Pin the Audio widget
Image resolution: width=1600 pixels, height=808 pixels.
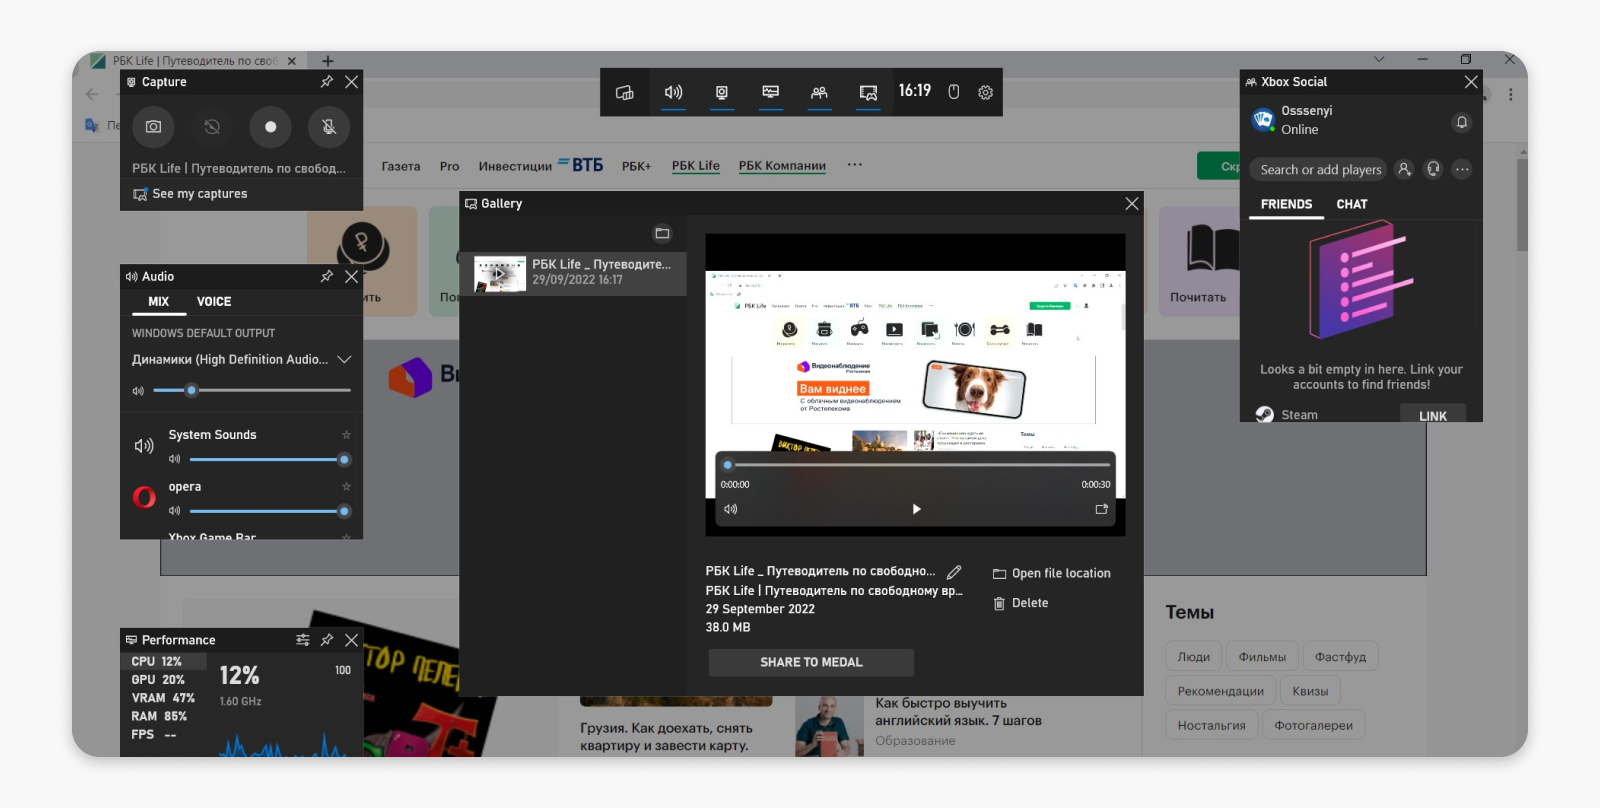click(x=327, y=276)
